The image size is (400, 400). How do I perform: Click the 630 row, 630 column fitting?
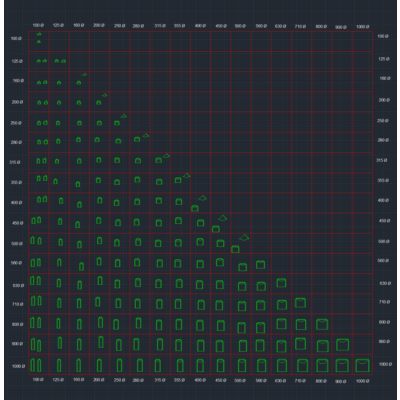pos(281,283)
